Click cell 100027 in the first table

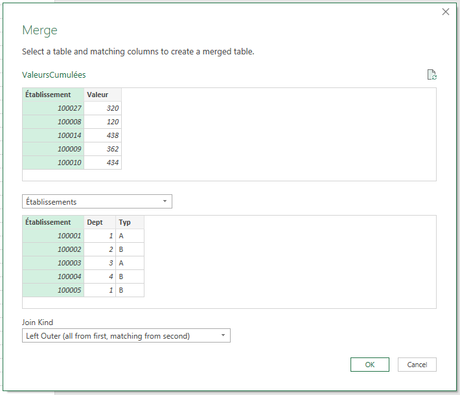pyautogui.click(x=53, y=108)
